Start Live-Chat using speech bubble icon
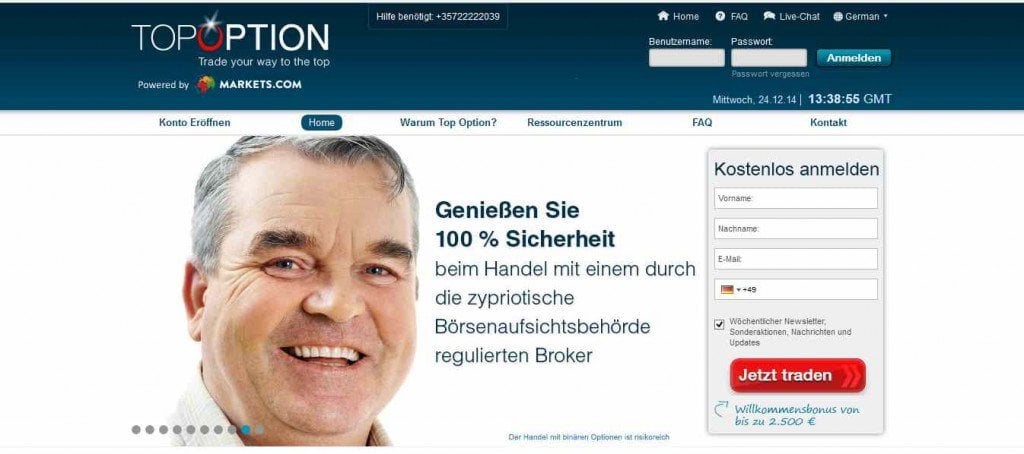Image resolution: width=1024 pixels, height=454 pixels. [769, 16]
